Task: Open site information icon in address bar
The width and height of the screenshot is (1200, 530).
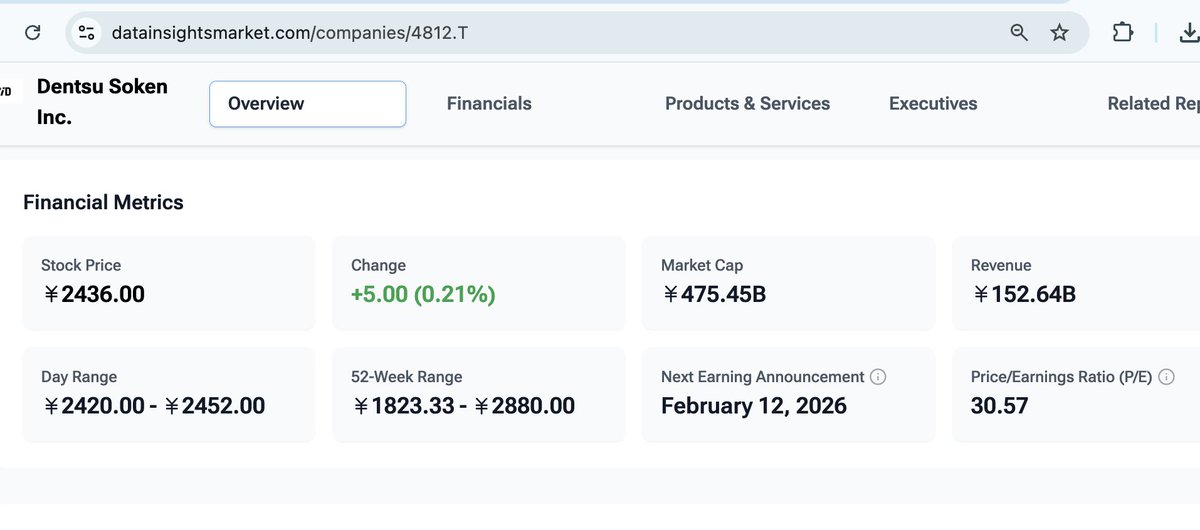Action: point(87,33)
